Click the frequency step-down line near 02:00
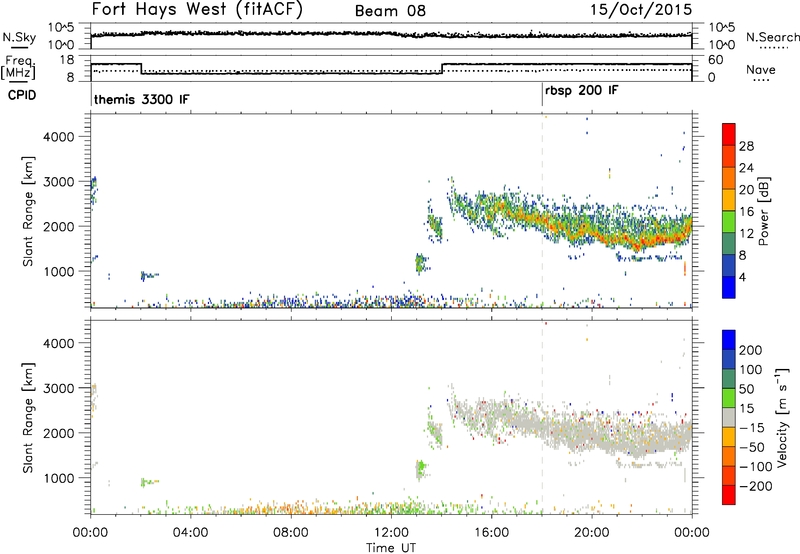 (x=141, y=69)
